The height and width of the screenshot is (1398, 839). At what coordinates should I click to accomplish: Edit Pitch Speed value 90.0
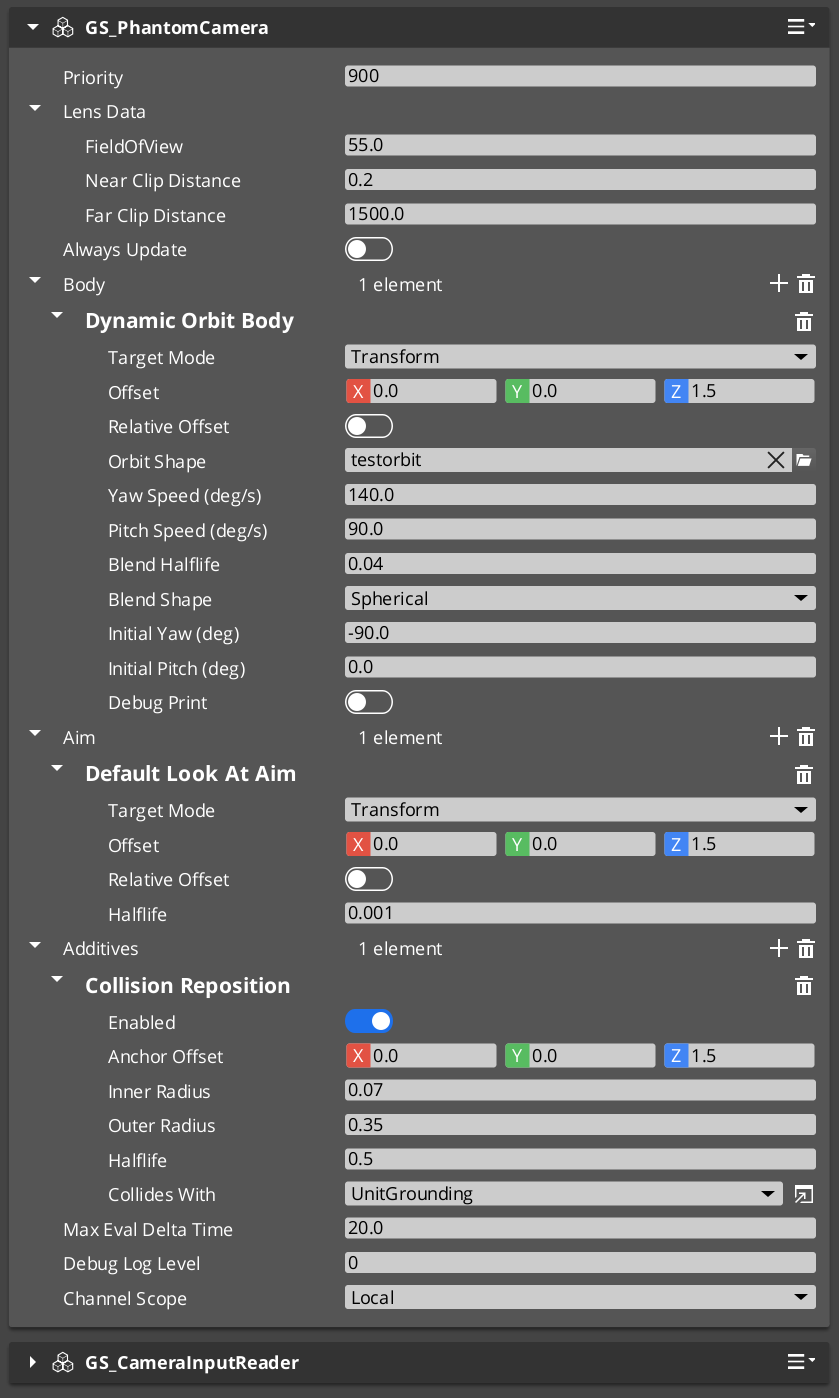tap(580, 529)
